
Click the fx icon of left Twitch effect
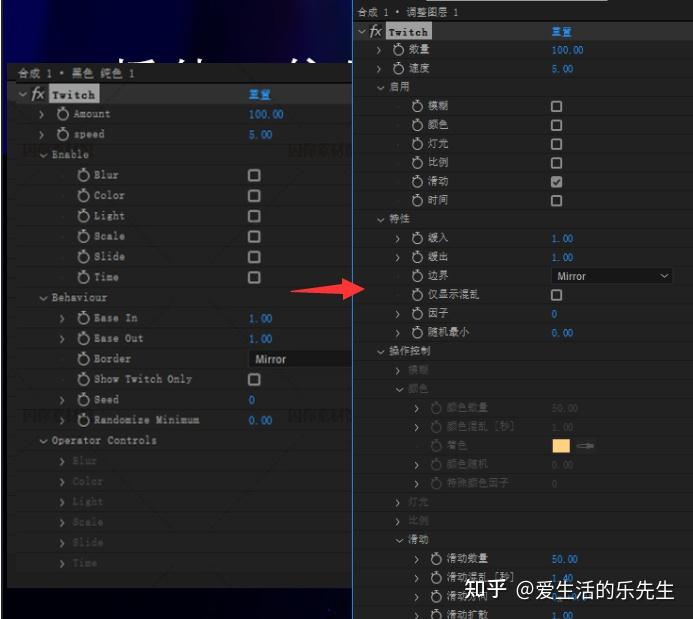(x=38, y=94)
